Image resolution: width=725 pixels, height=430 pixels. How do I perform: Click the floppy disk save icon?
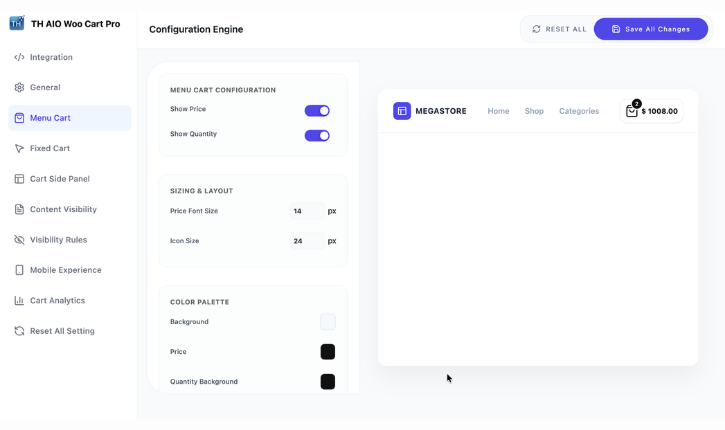[616, 29]
